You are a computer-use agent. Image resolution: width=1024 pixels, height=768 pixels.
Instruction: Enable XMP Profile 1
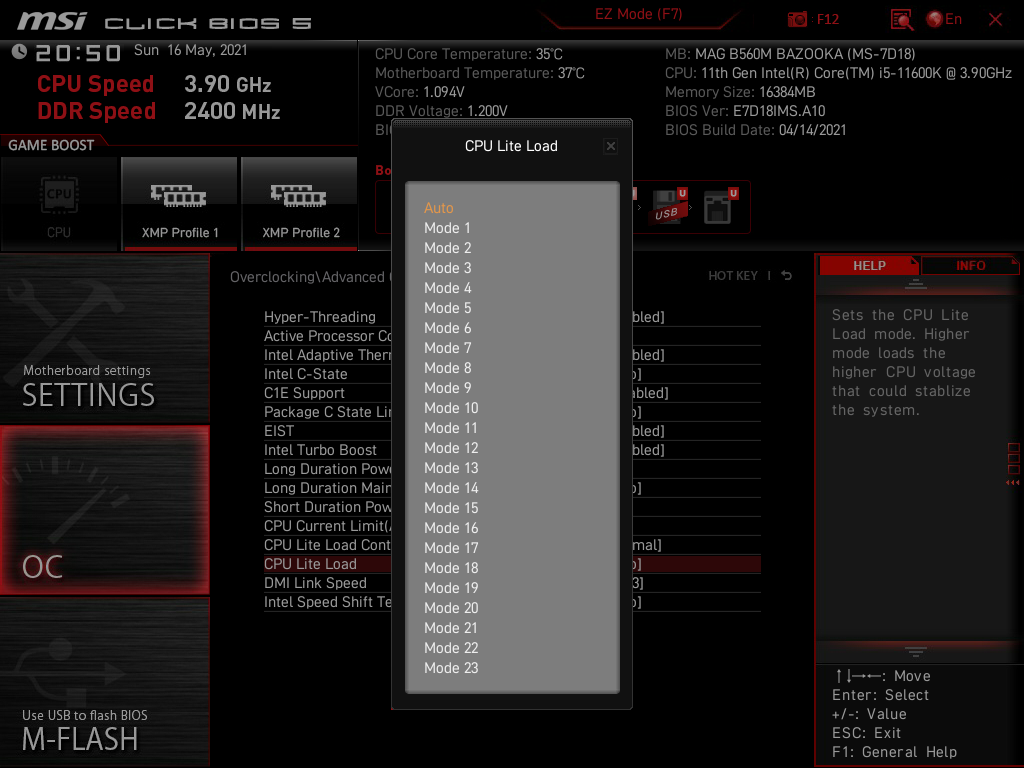point(180,204)
